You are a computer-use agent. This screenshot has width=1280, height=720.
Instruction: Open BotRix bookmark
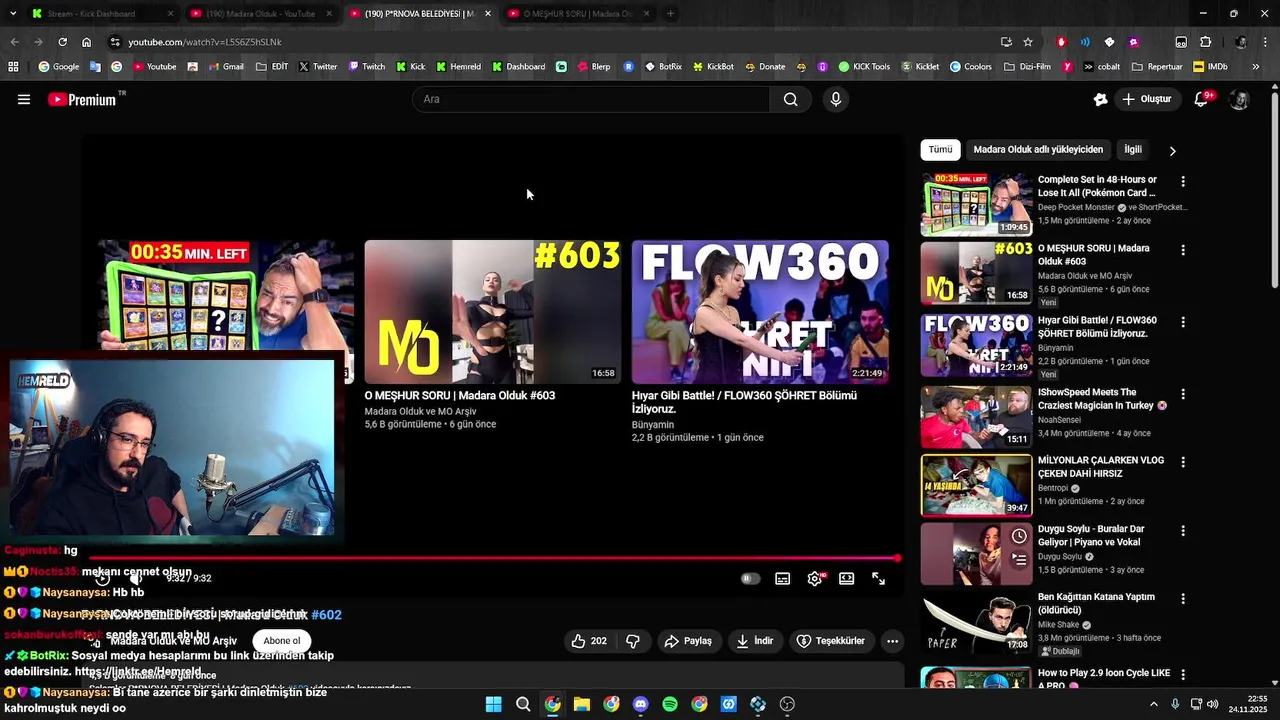click(663, 67)
